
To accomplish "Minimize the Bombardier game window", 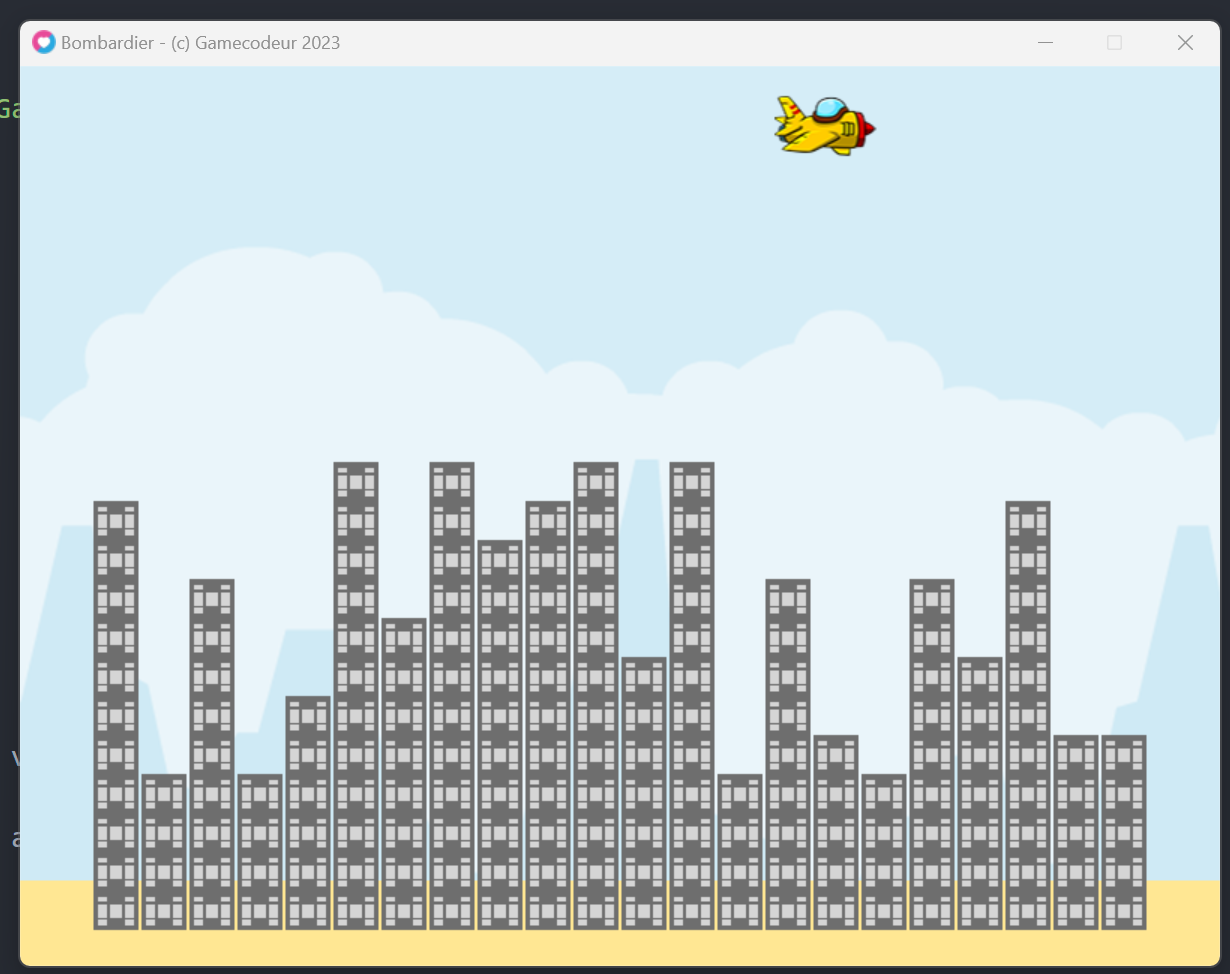I will (1046, 43).
